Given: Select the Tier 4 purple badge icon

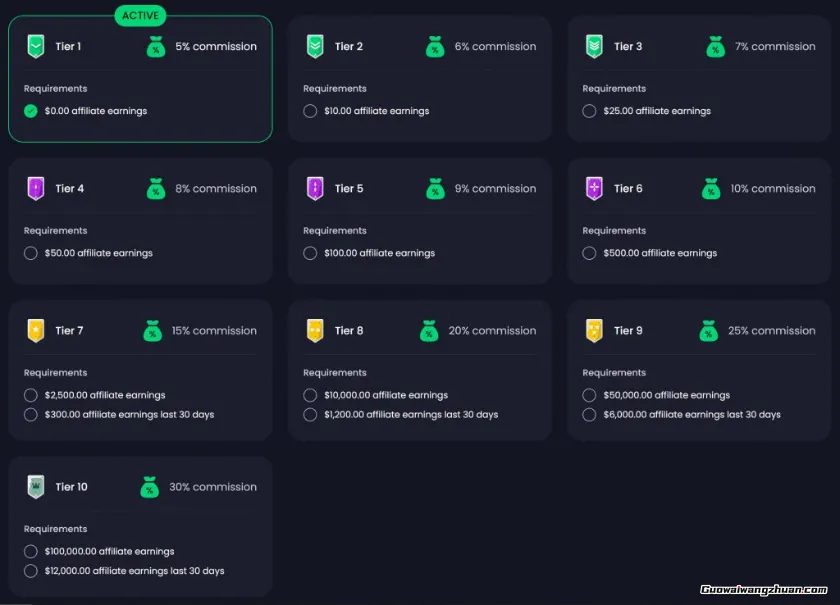Looking at the screenshot, I should (x=36, y=188).
